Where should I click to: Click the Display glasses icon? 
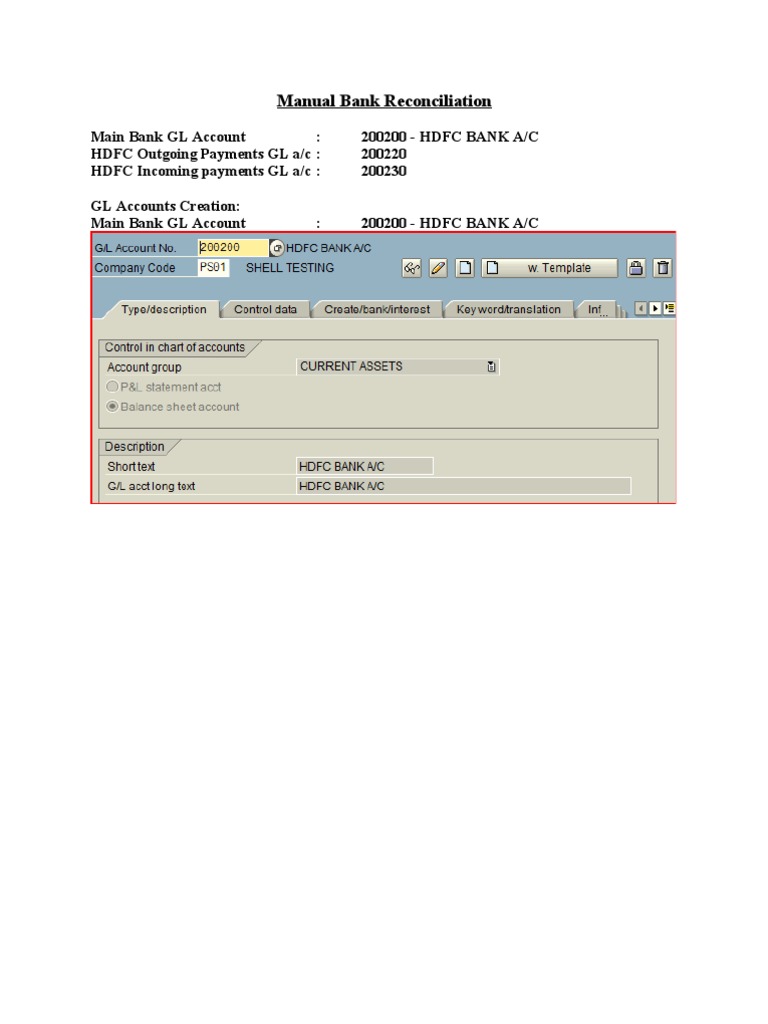411,268
